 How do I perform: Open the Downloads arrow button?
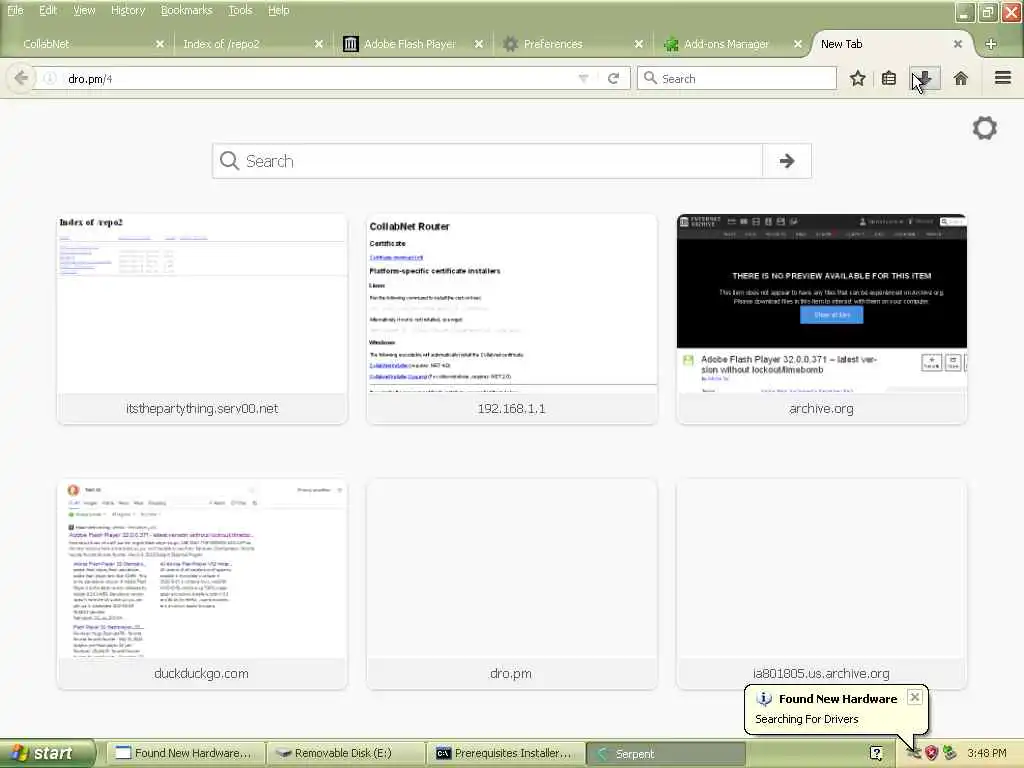click(925, 78)
